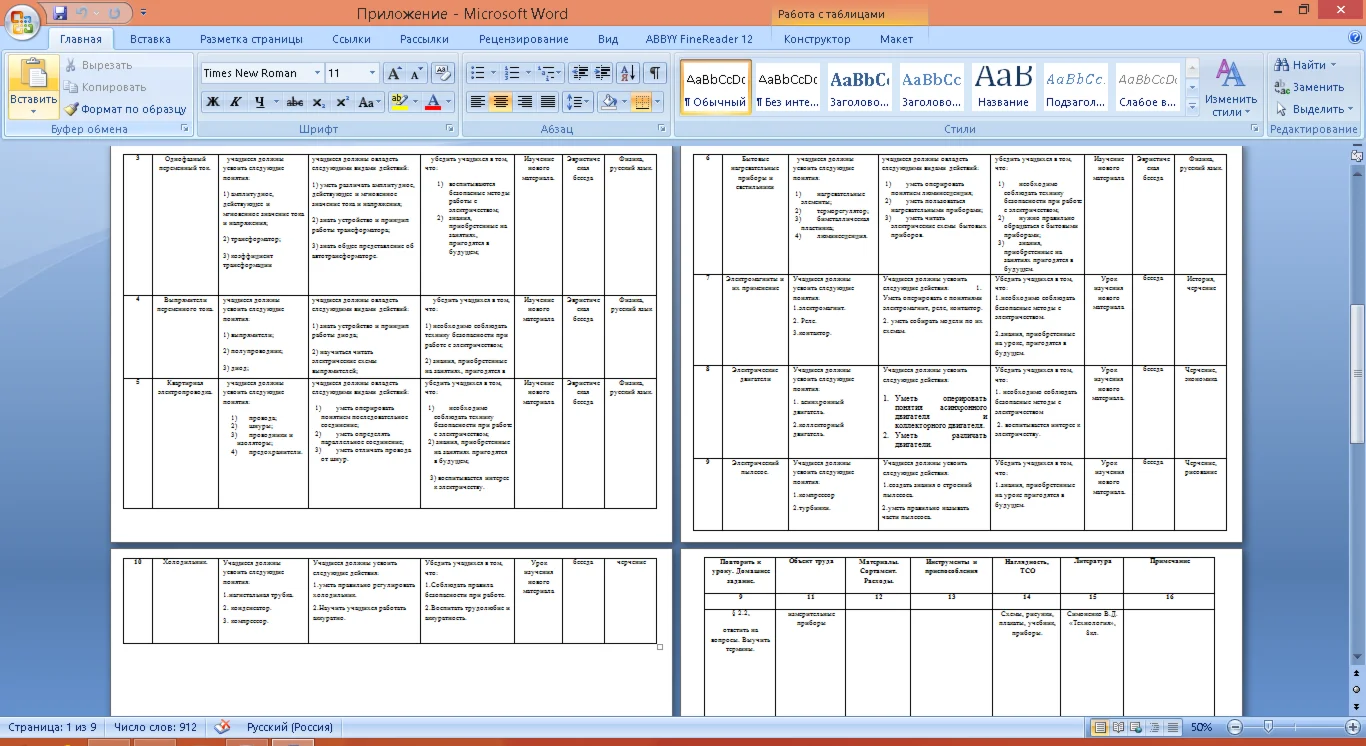Click the Grow Font icon
The height and width of the screenshot is (746, 1366).
point(394,73)
